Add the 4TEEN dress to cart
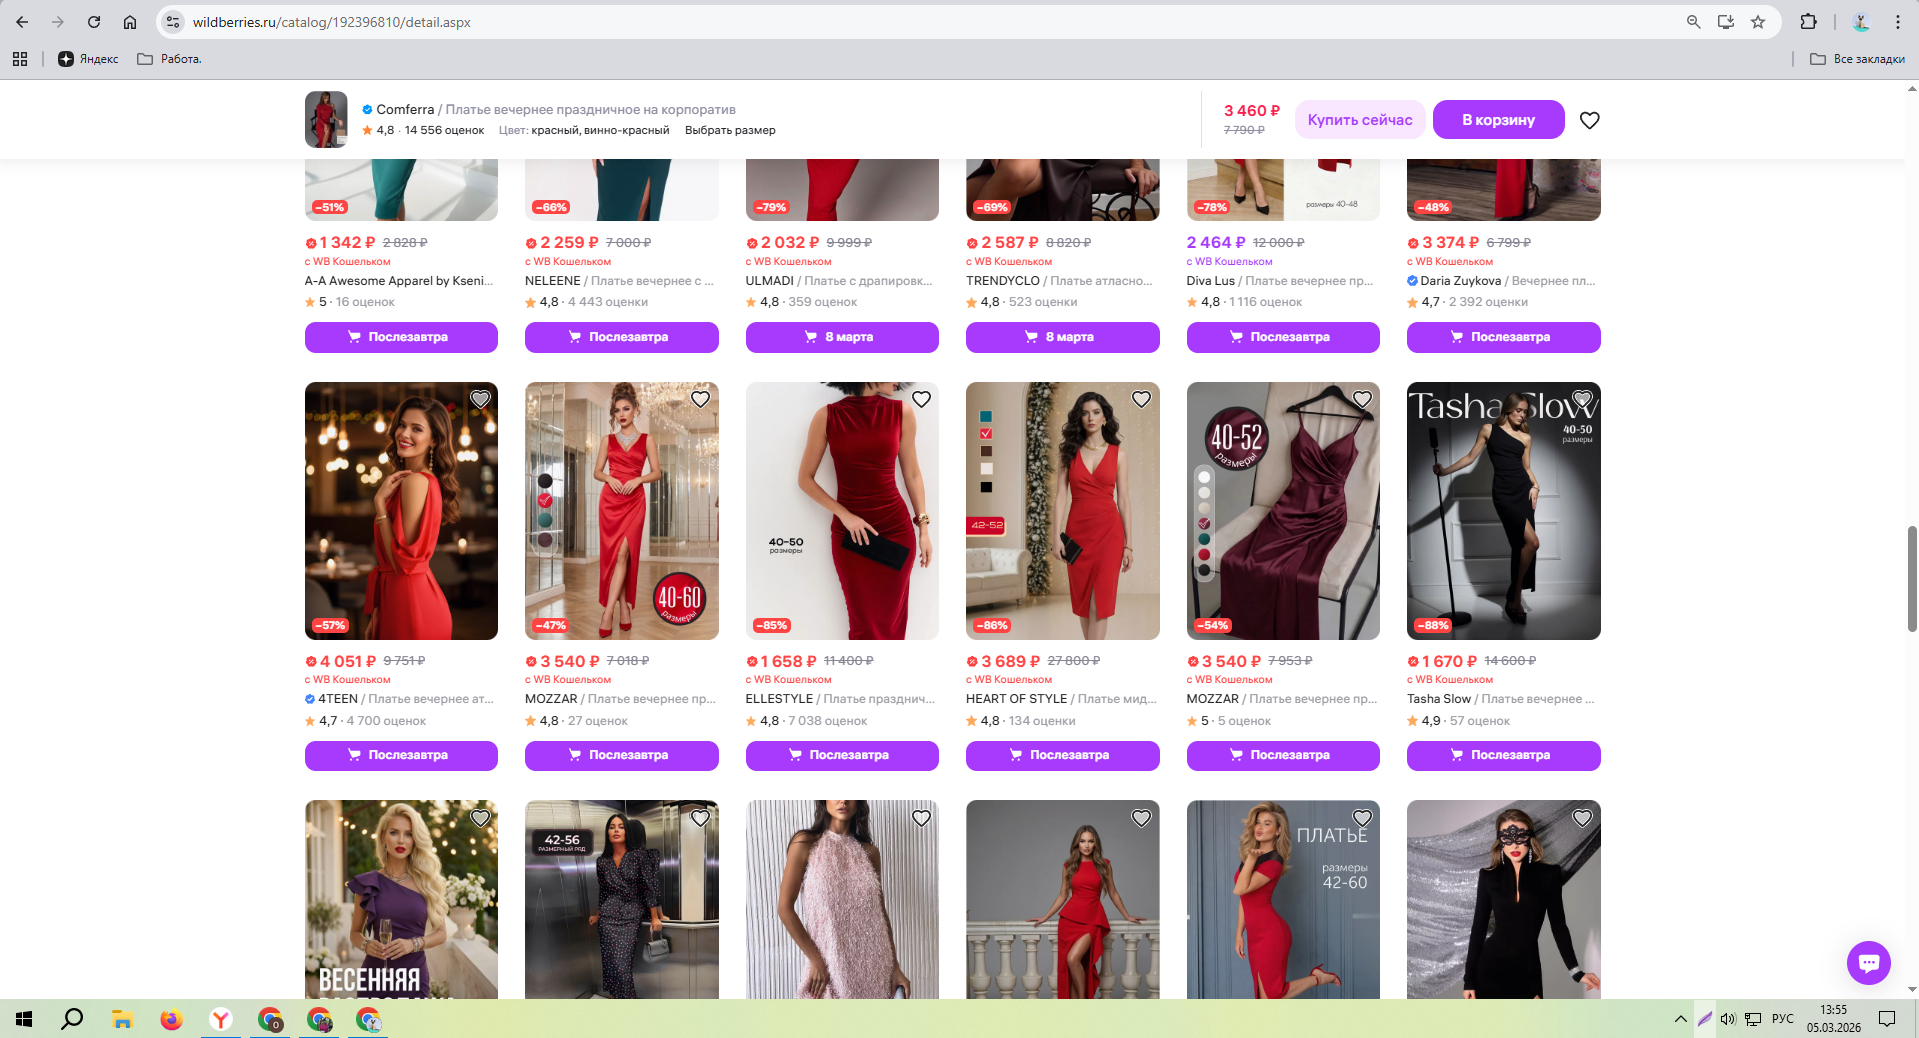 pos(401,755)
